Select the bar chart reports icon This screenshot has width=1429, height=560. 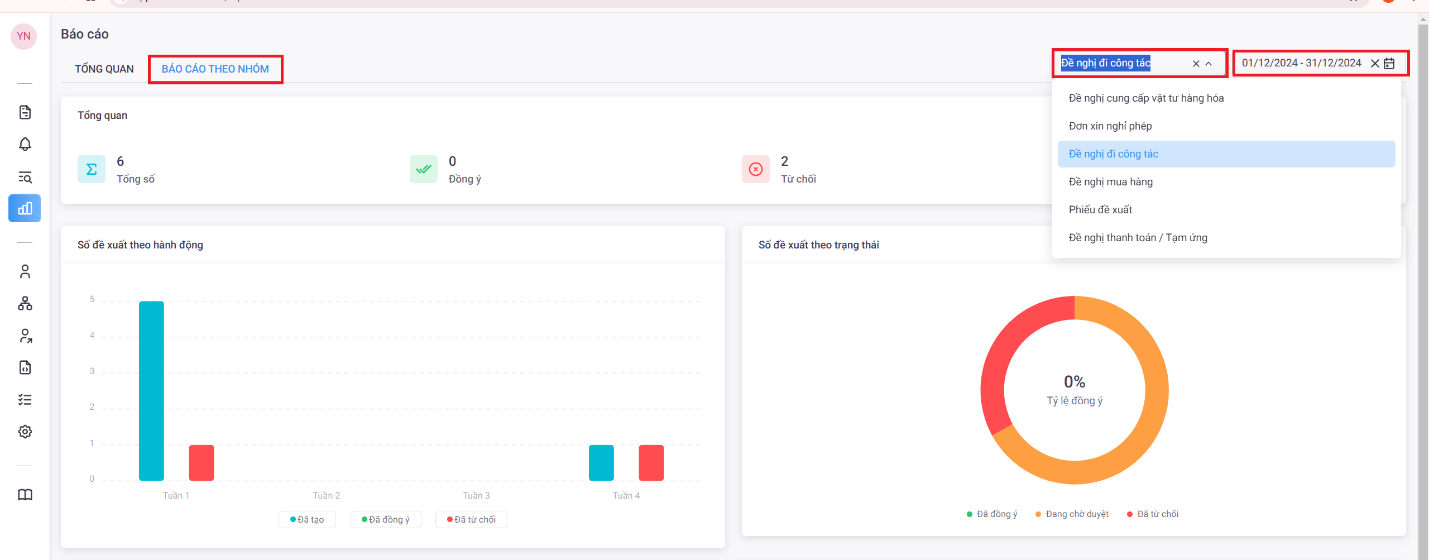click(x=25, y=208)
